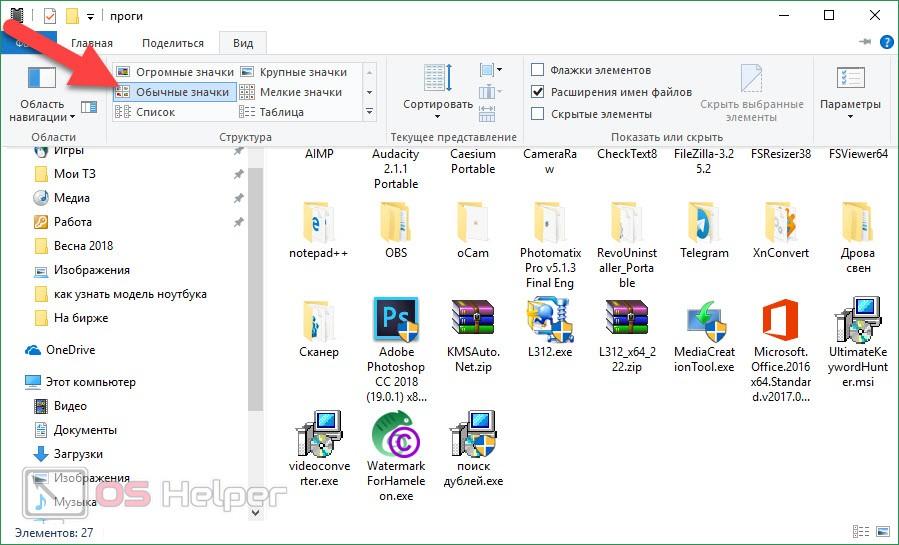This screenshot has height=545, width=899.
Task: Open the Adobe Photoshop CC 2018 installer icon
Action: click(396, 320)
